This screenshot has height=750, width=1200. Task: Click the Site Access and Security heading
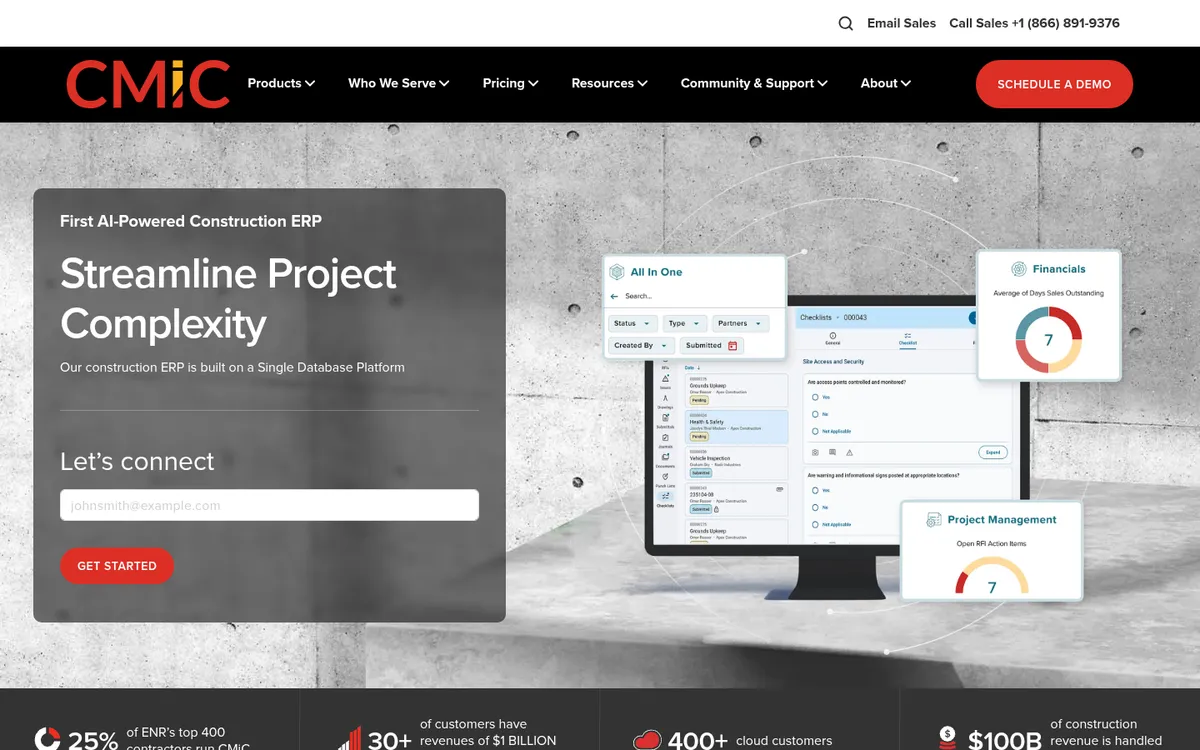click(833, 361)
